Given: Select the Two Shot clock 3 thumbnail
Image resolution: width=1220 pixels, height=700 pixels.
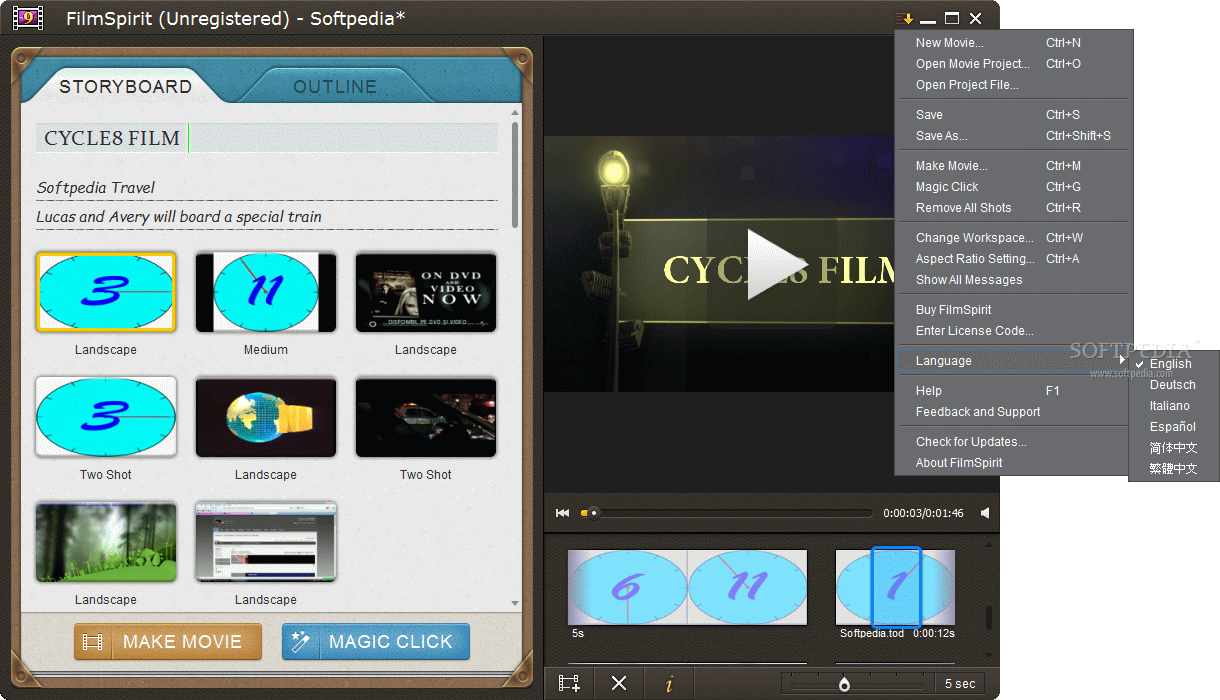Looking at the screenshot, I should pyautogui.click(x=106, y=417).
